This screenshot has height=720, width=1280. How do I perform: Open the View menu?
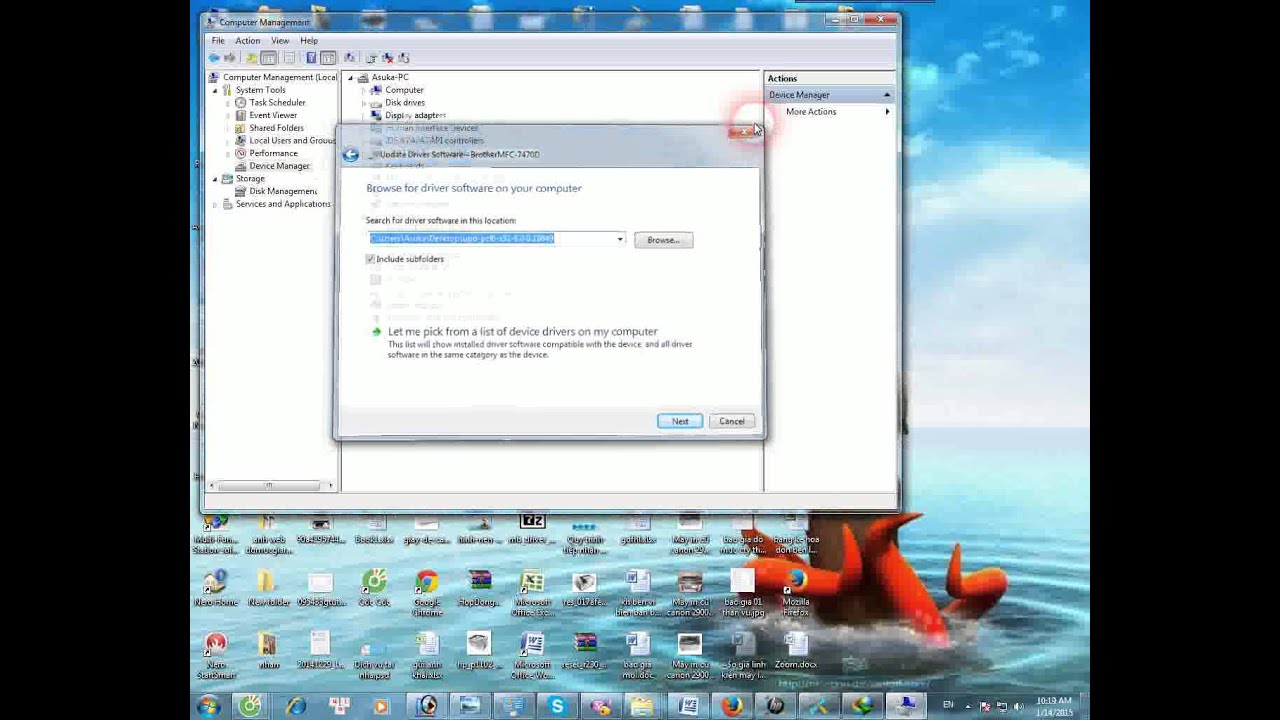(x=280, y=41)
